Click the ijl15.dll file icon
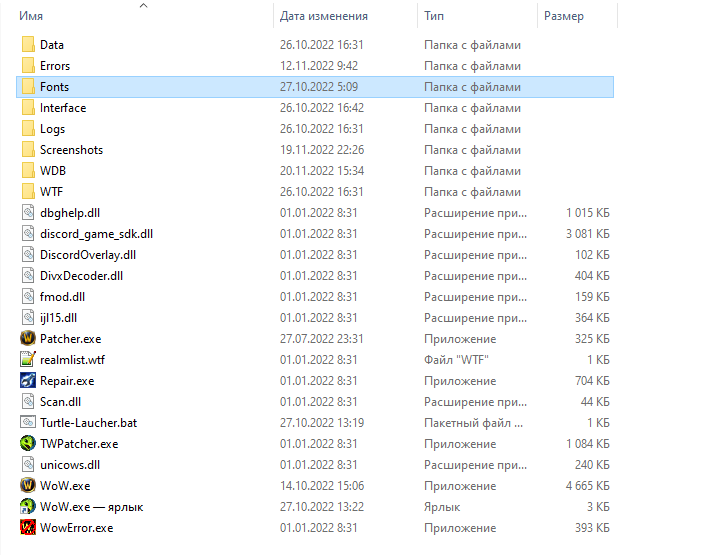 click(x=28, y=318)
